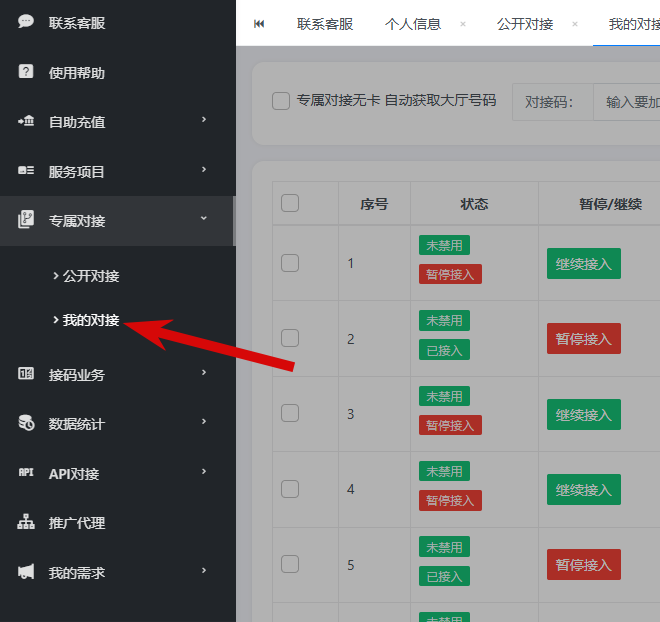Click the API对接 icon in sidebar
Image resolution: width=660 pixels, height=622 pixels.
pos(26,472)
